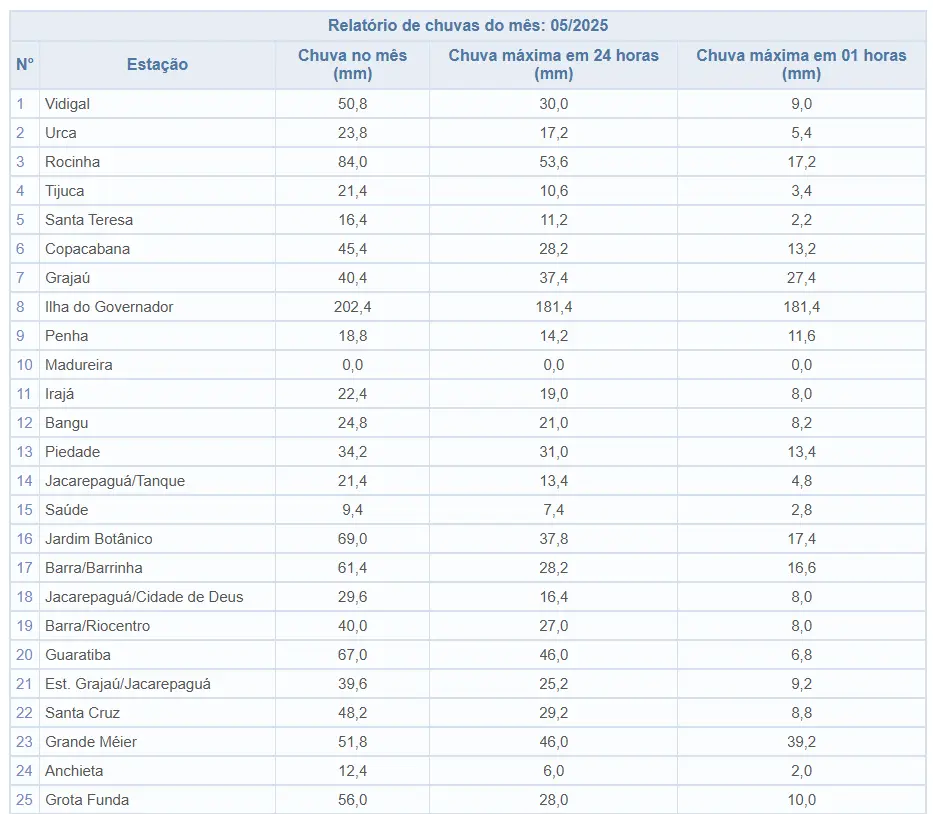The width and height of the screenshot is (933, 814).
Task: Click row number 10 for Madureira
Action: pyautogui.click(x=24, y=365)
